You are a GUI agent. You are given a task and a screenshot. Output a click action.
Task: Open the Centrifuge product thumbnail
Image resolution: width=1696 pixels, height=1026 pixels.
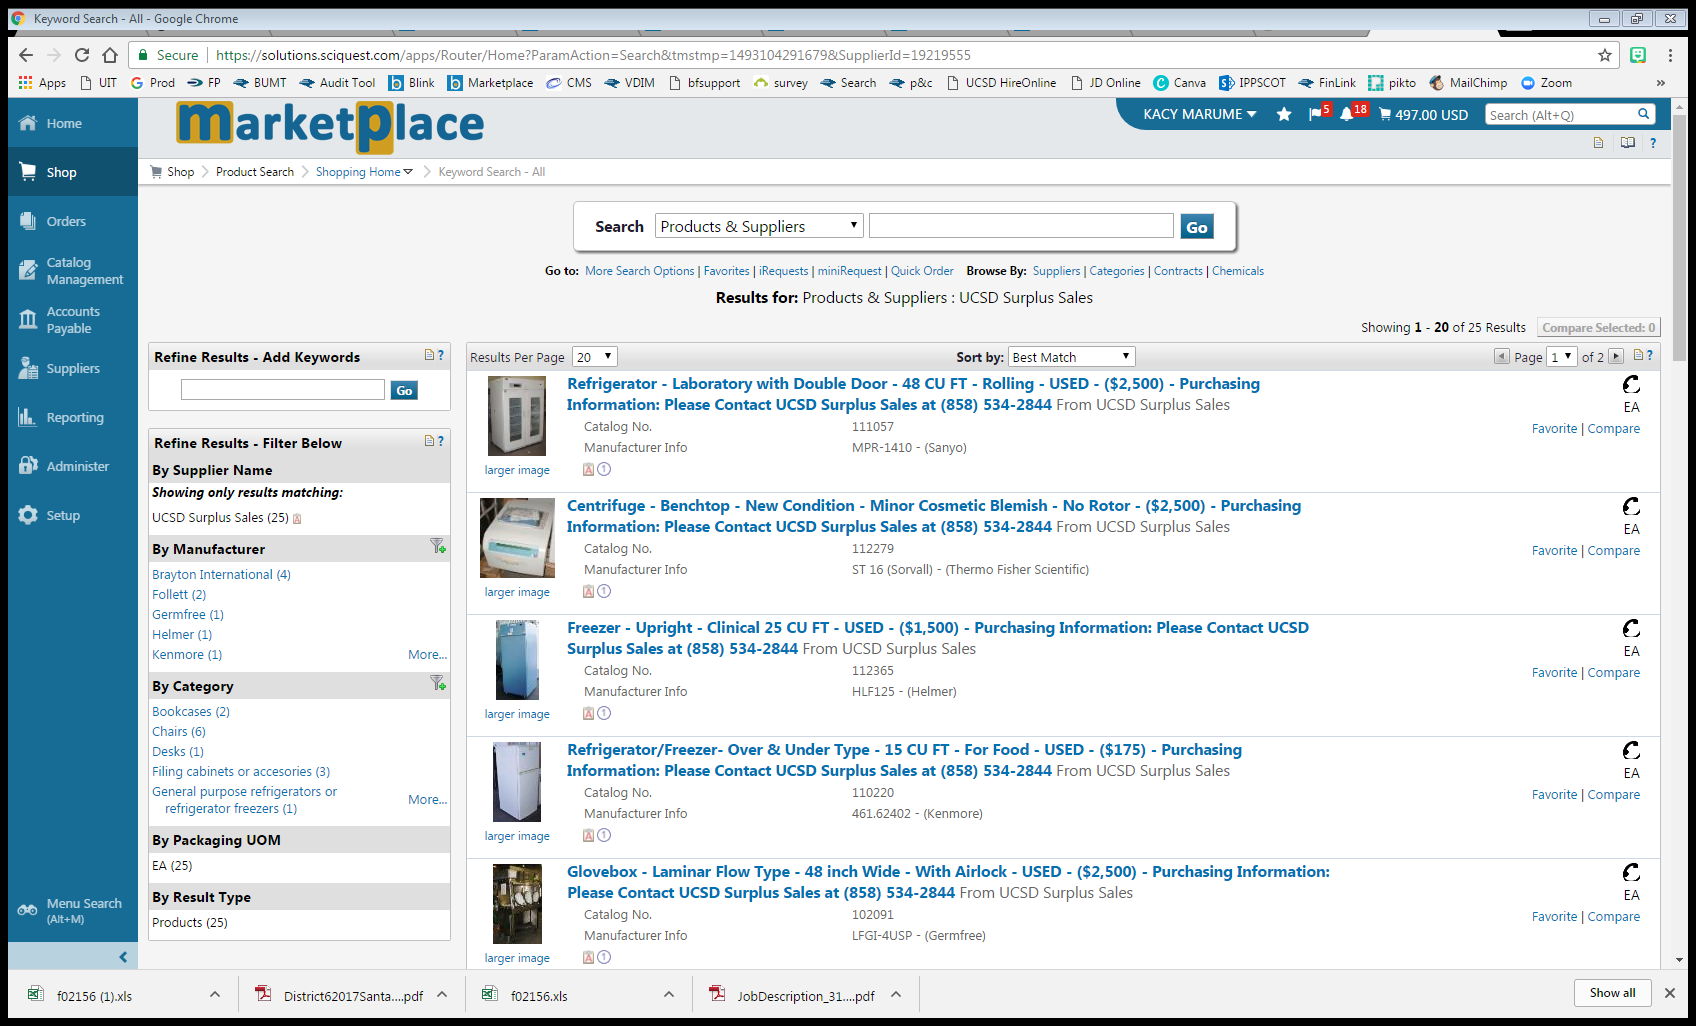(517, 538)
